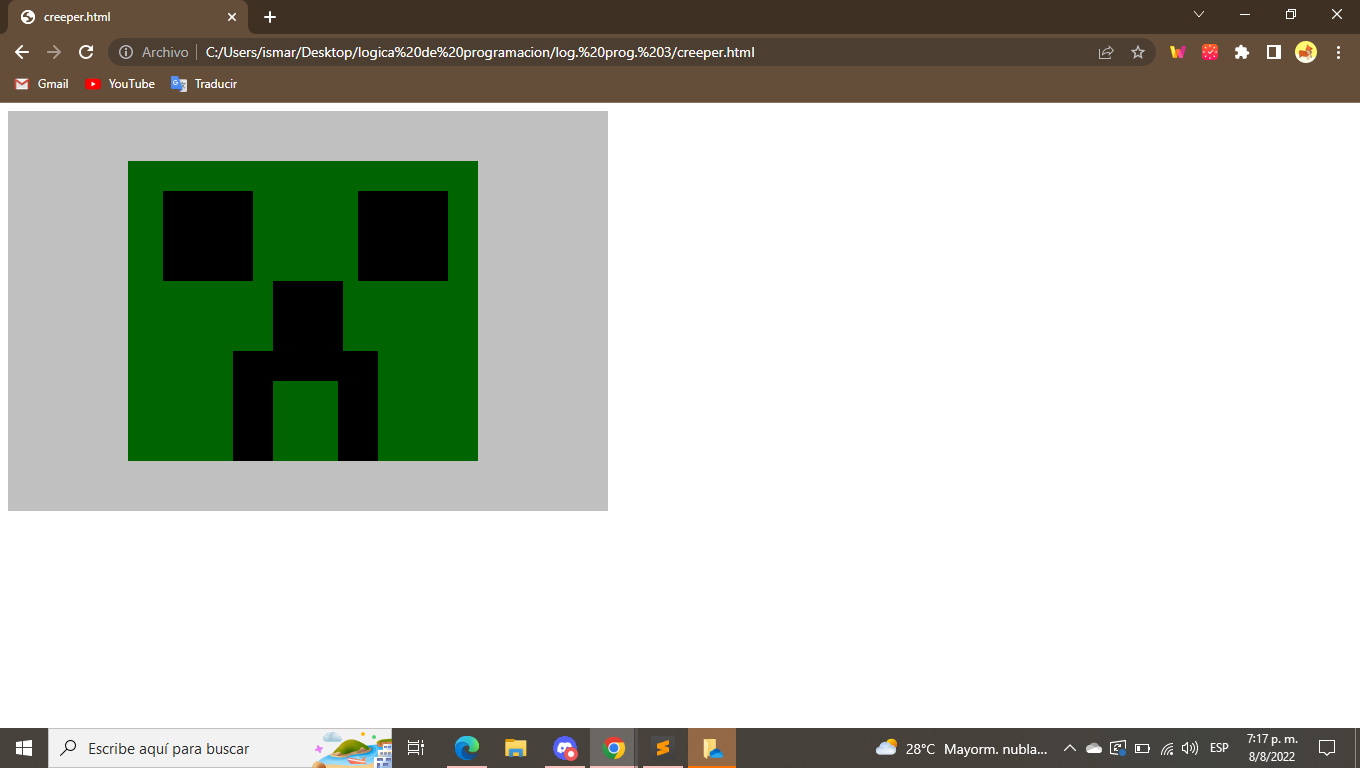
Task: Open the yellow W extension icon
Action: coord(1178,52)
